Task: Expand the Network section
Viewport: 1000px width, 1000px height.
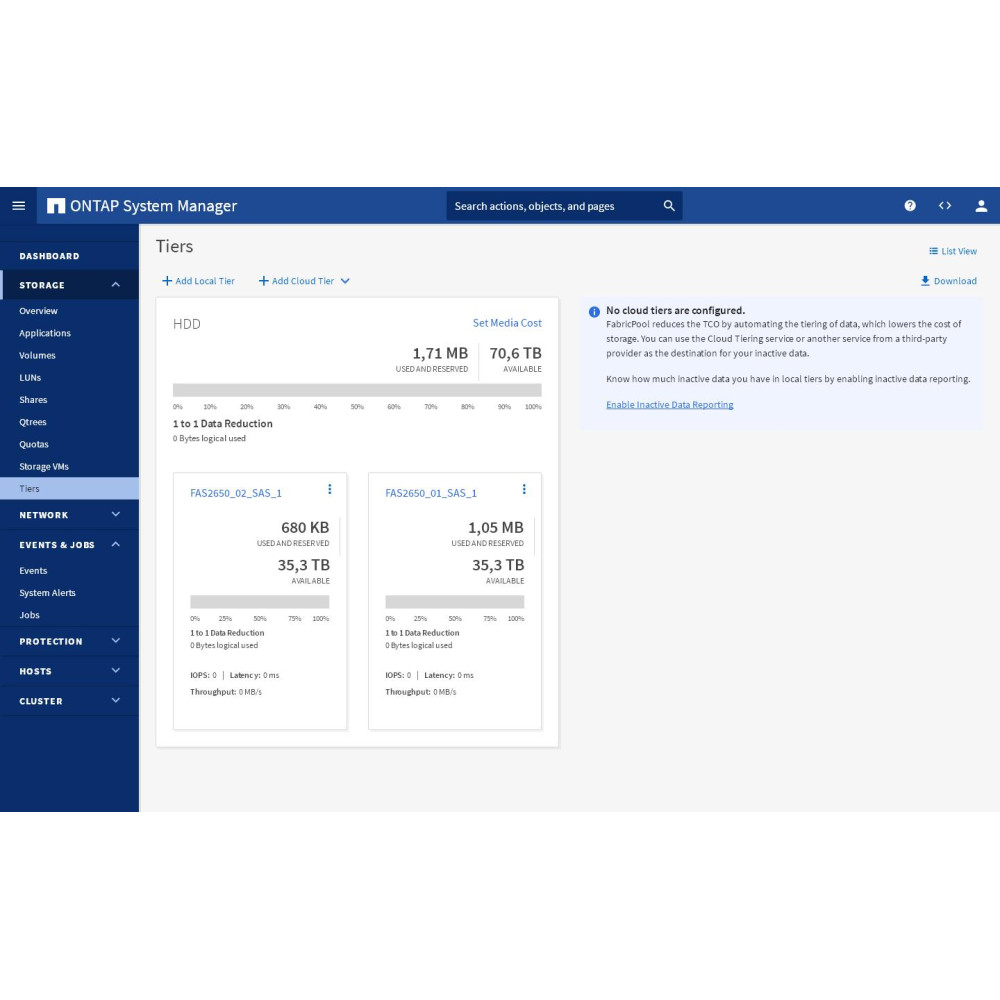Action: pyautogui.click(x=115, y=515)
